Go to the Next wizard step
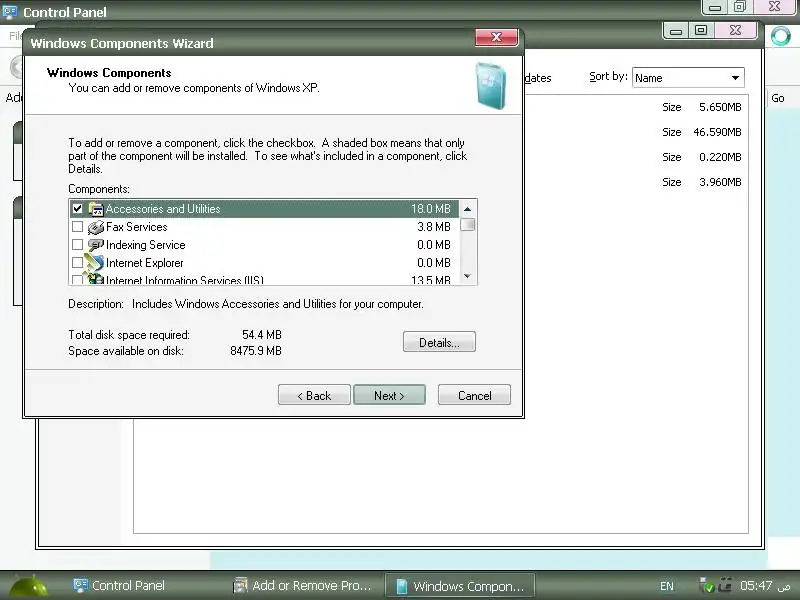 pos(389,395)
